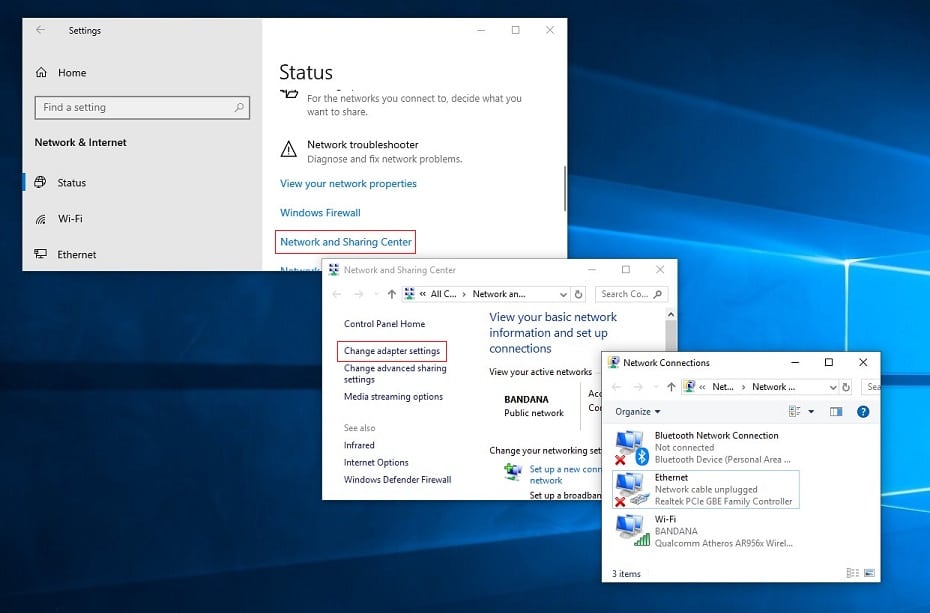The width and height of the screenshot is (930, 613).
Task: Refresh the Network and Sharing Center window
Action: point(579,294)
